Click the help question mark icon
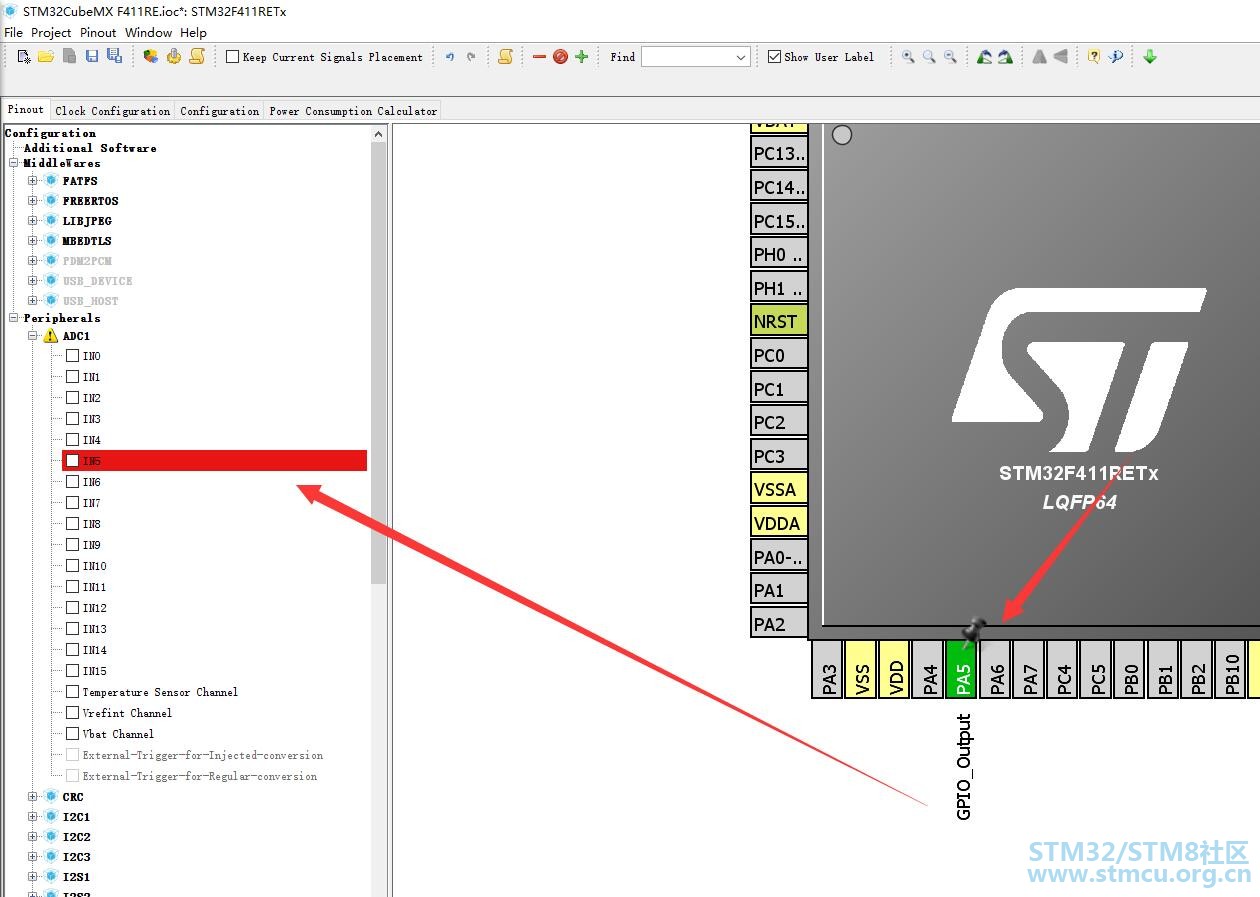 1094,57
